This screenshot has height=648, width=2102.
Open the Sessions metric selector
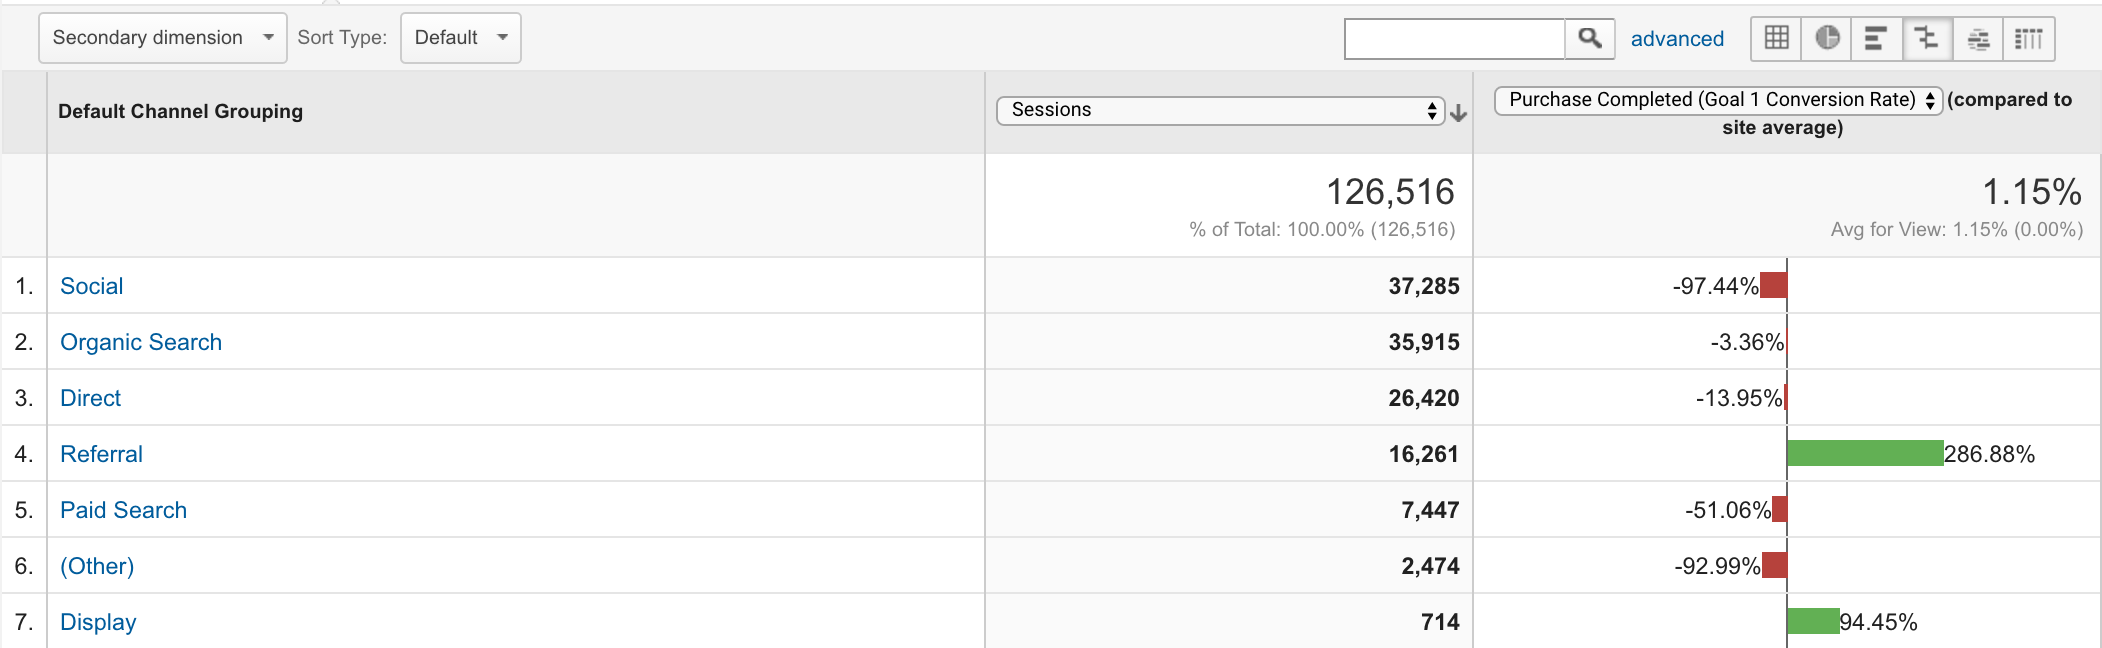click(1221, 110)
